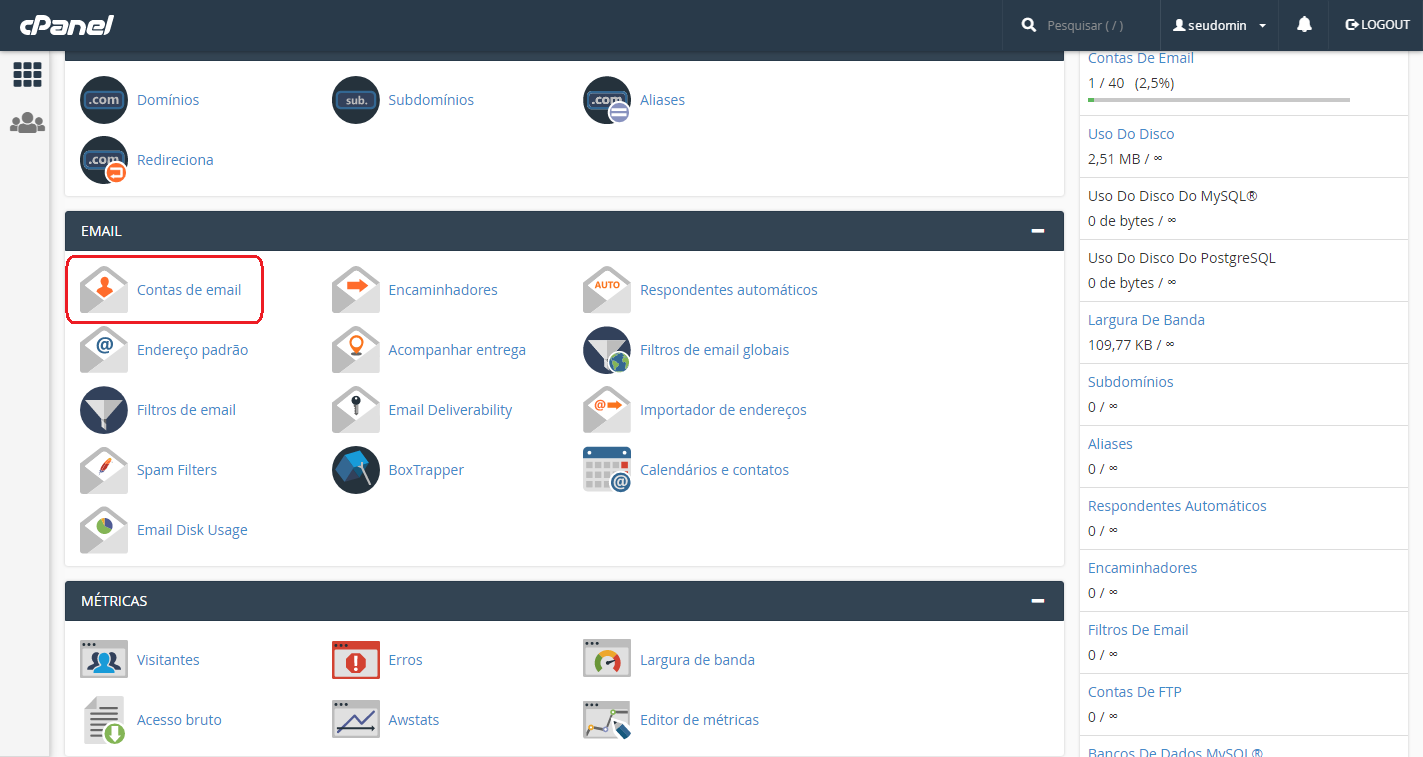Open the Encaminhadores envelope icon
Screen dimensions: 1423x757
(x=356, y=290)
